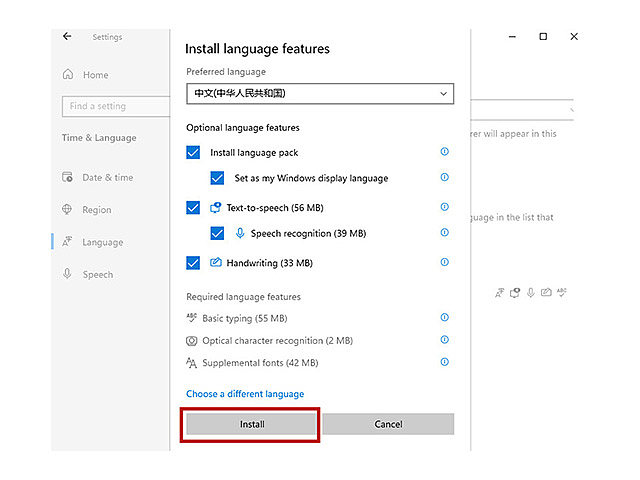Click handwriting icon in background language list
Image resolution: width=640 pixels, height=480 pixels.
coord(546,292)
